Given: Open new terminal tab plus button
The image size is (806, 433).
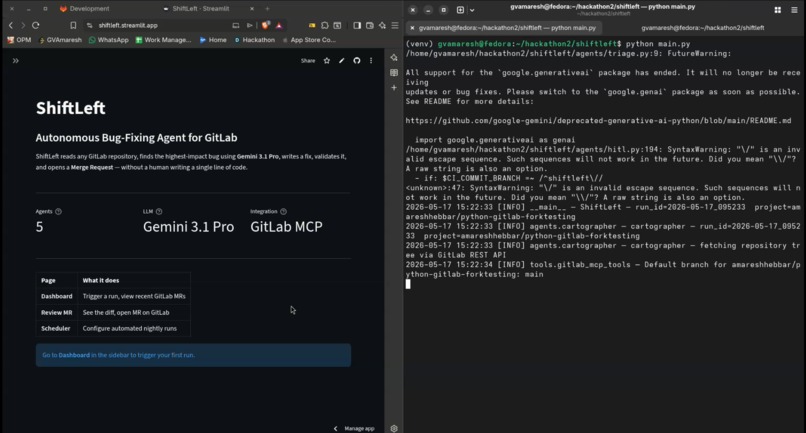Looking at the screenshot, I should click(460, 10).
